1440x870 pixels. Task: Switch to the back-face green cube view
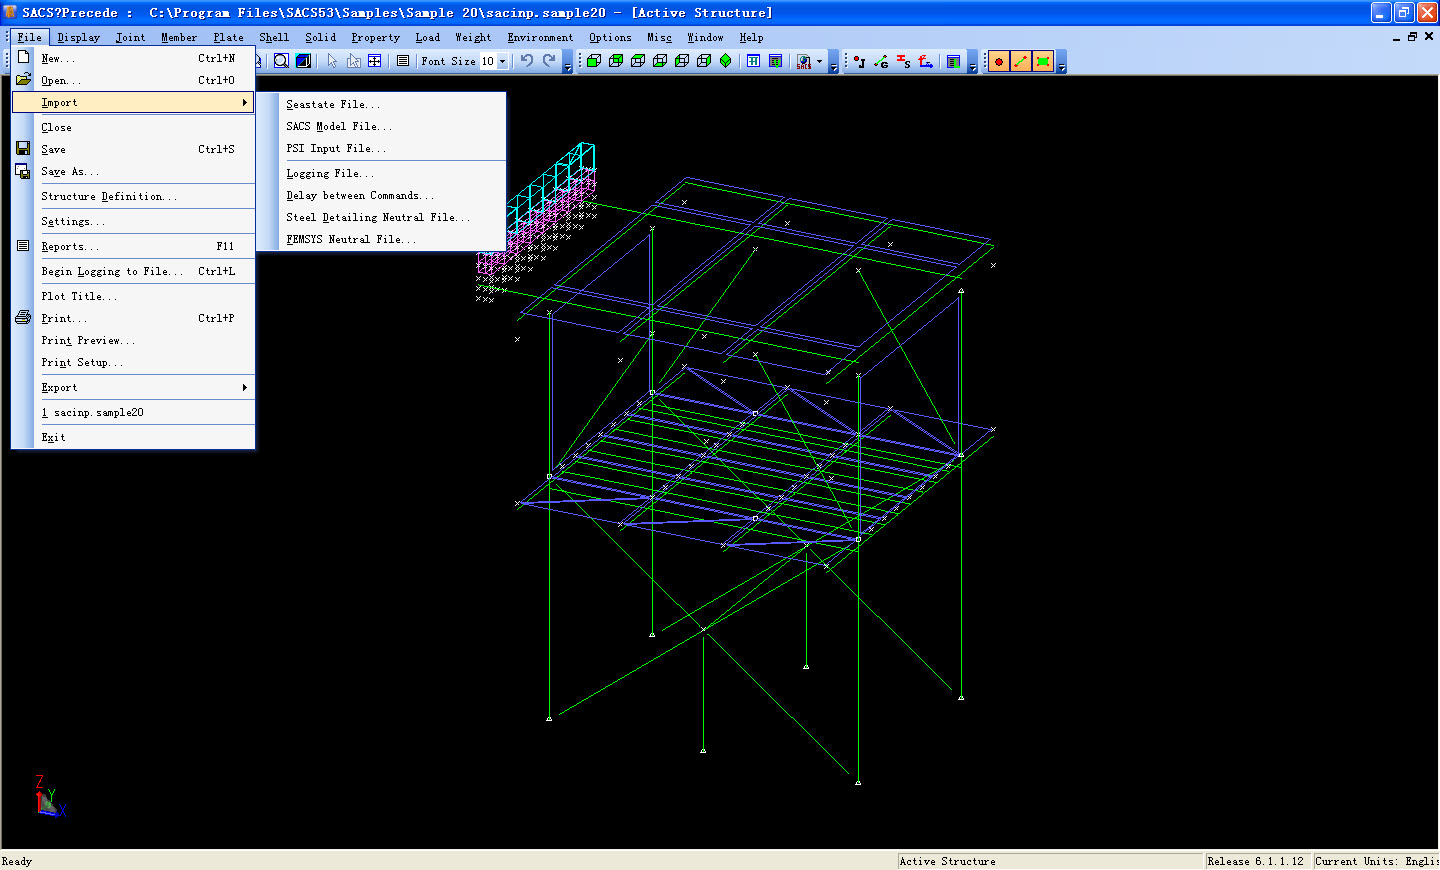coord(616,61)
